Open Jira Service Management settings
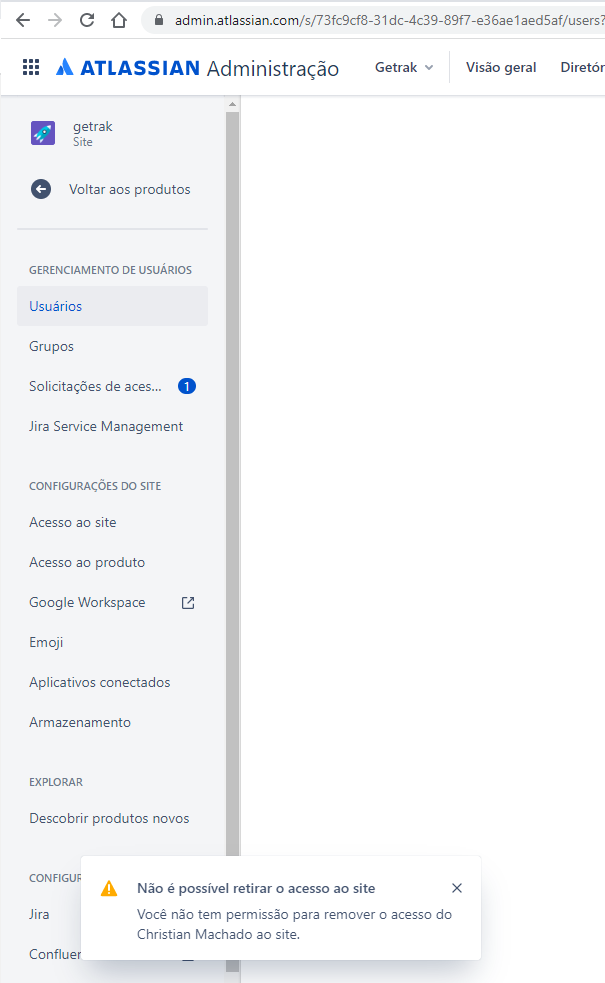605x983 pixels. click(112, 426)
